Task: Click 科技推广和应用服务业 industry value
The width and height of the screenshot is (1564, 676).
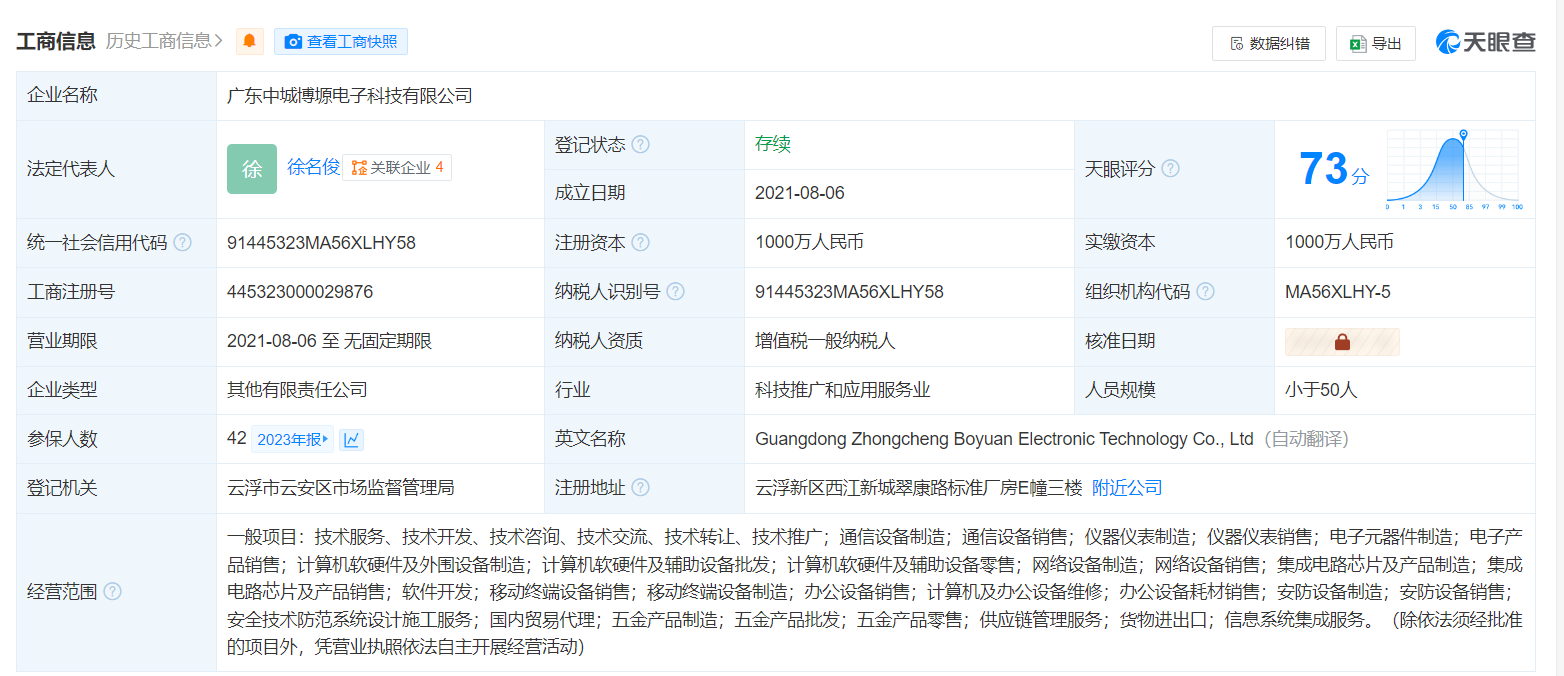Action: (x=843, y=390)
